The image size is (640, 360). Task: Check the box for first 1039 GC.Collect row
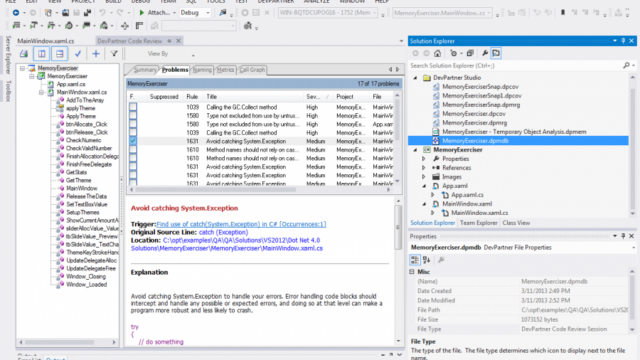[x=133, y=107]
